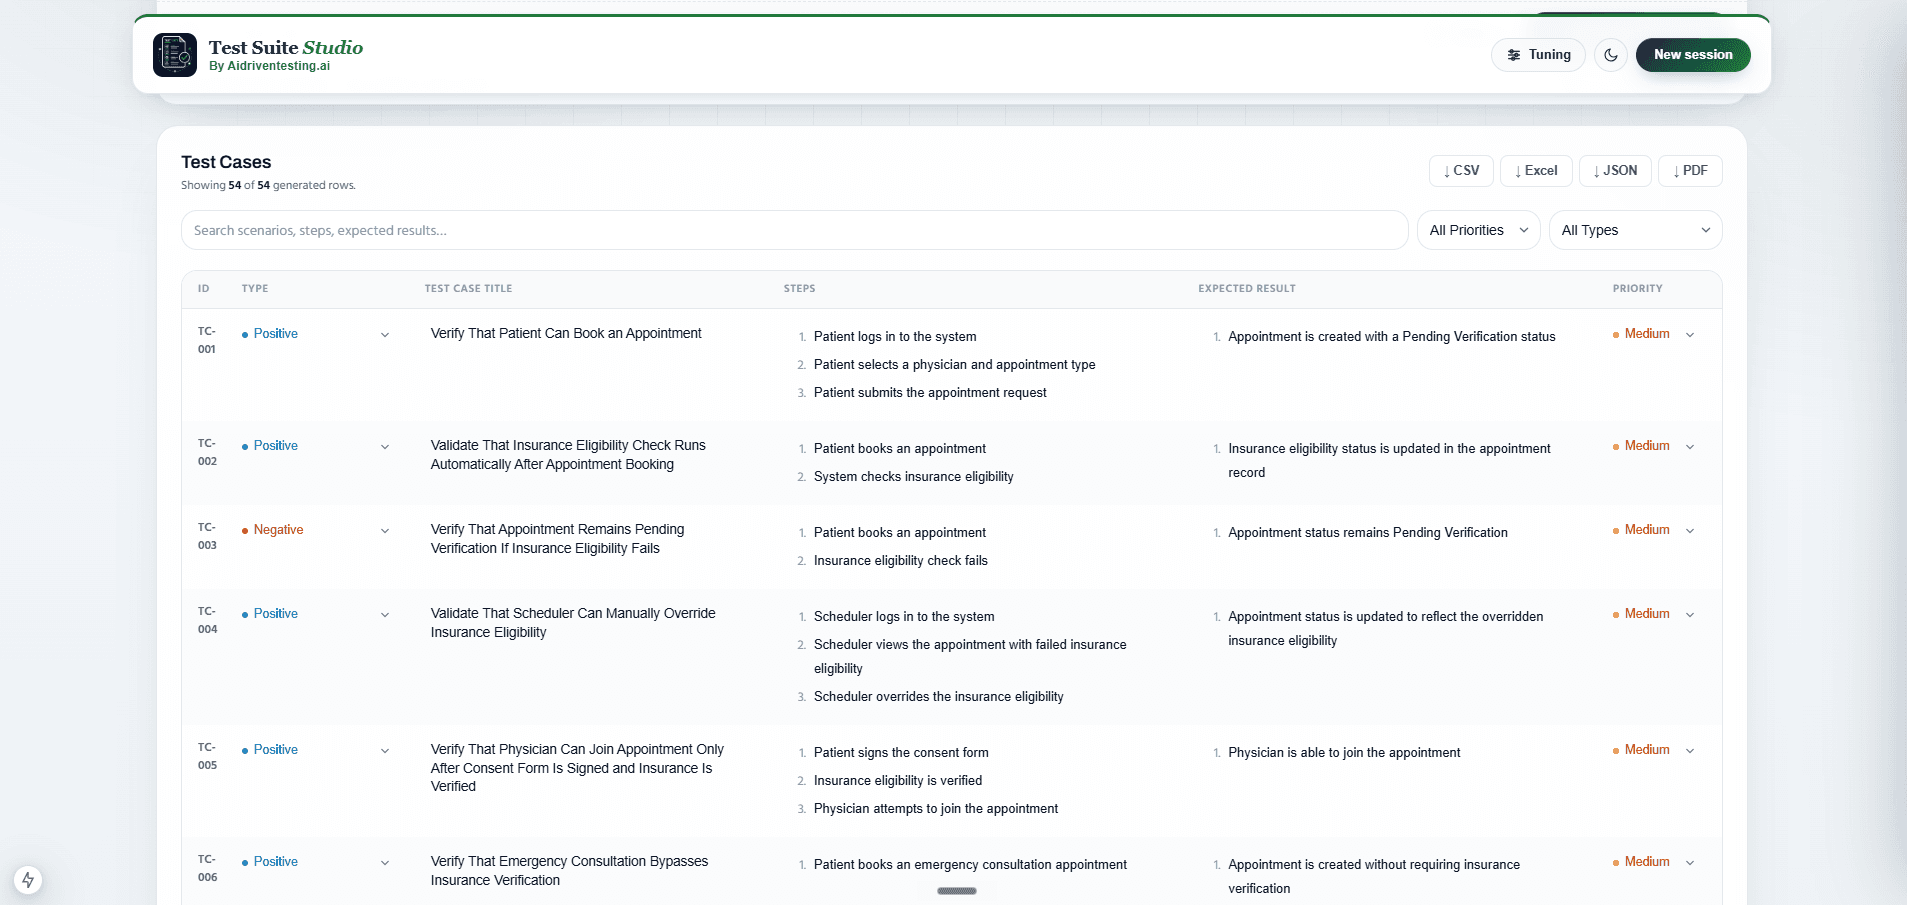This screenshot has width=1907, height=905.
Task: Open Medium priority dropdown for TC-005
Action: (1653, 750)
